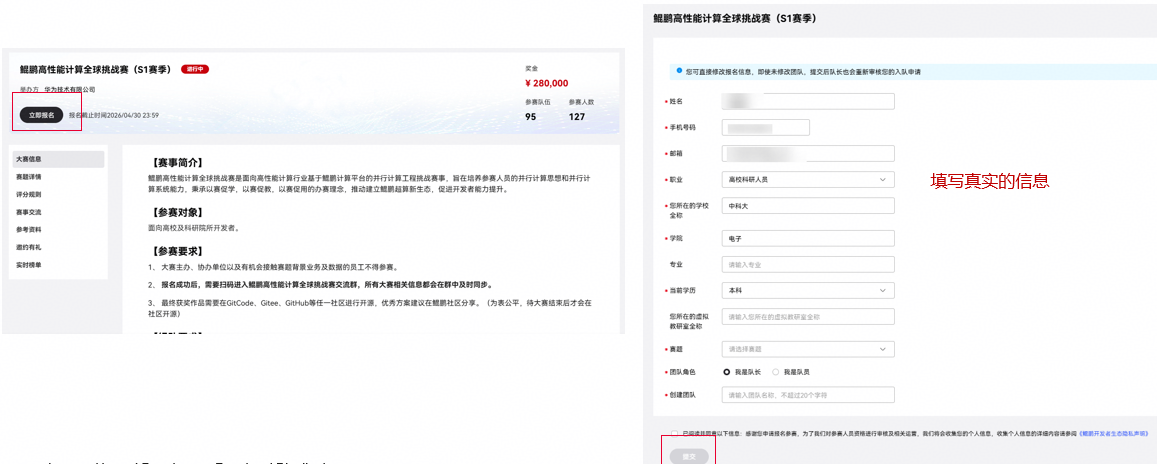Screen dimensions: 1157x464
Task: Click the 【参赛对象】 heading
Action: (x=176, y=212)
